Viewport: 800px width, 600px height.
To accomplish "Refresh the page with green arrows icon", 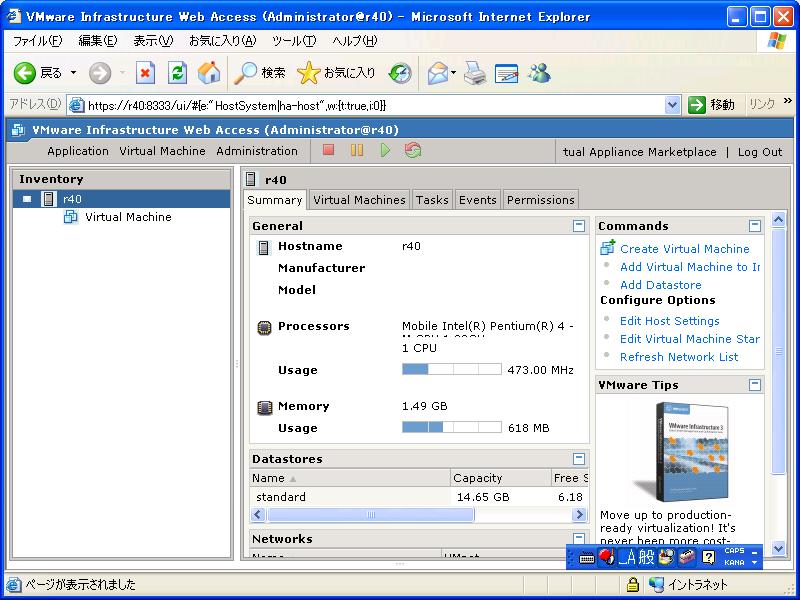I will click(x=178, y=73).
